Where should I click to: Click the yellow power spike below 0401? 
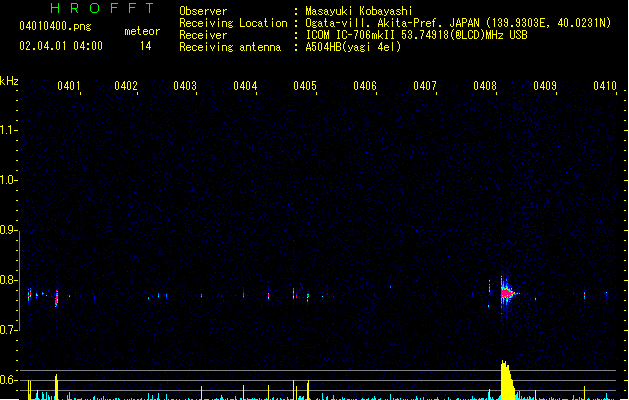pos(57,387)
